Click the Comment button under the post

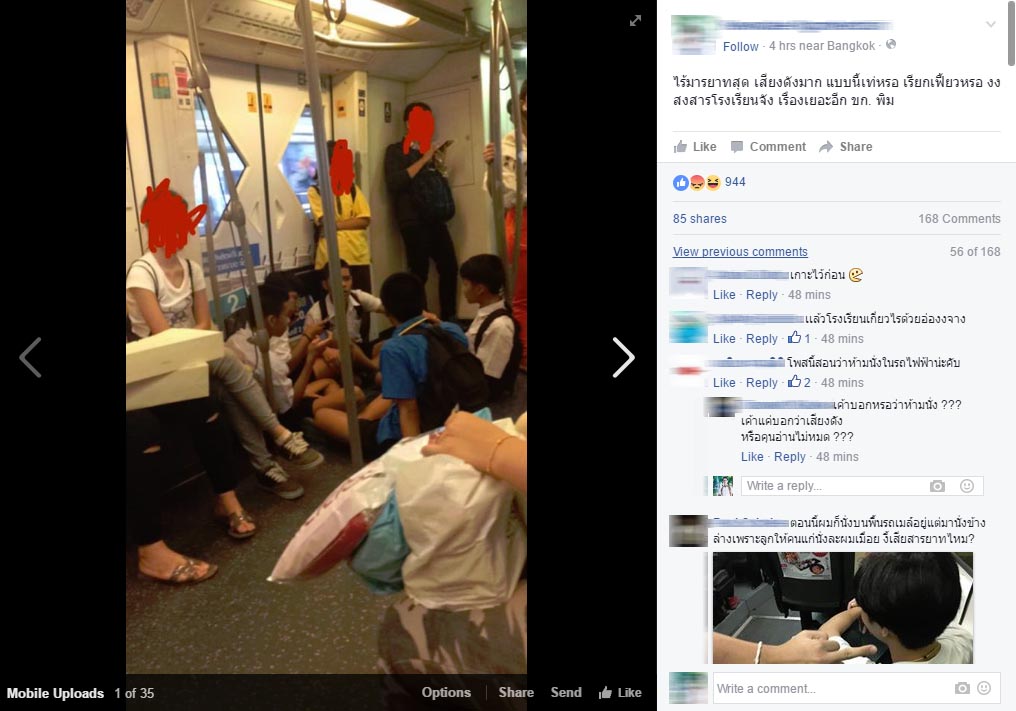(x=768, y=146)
